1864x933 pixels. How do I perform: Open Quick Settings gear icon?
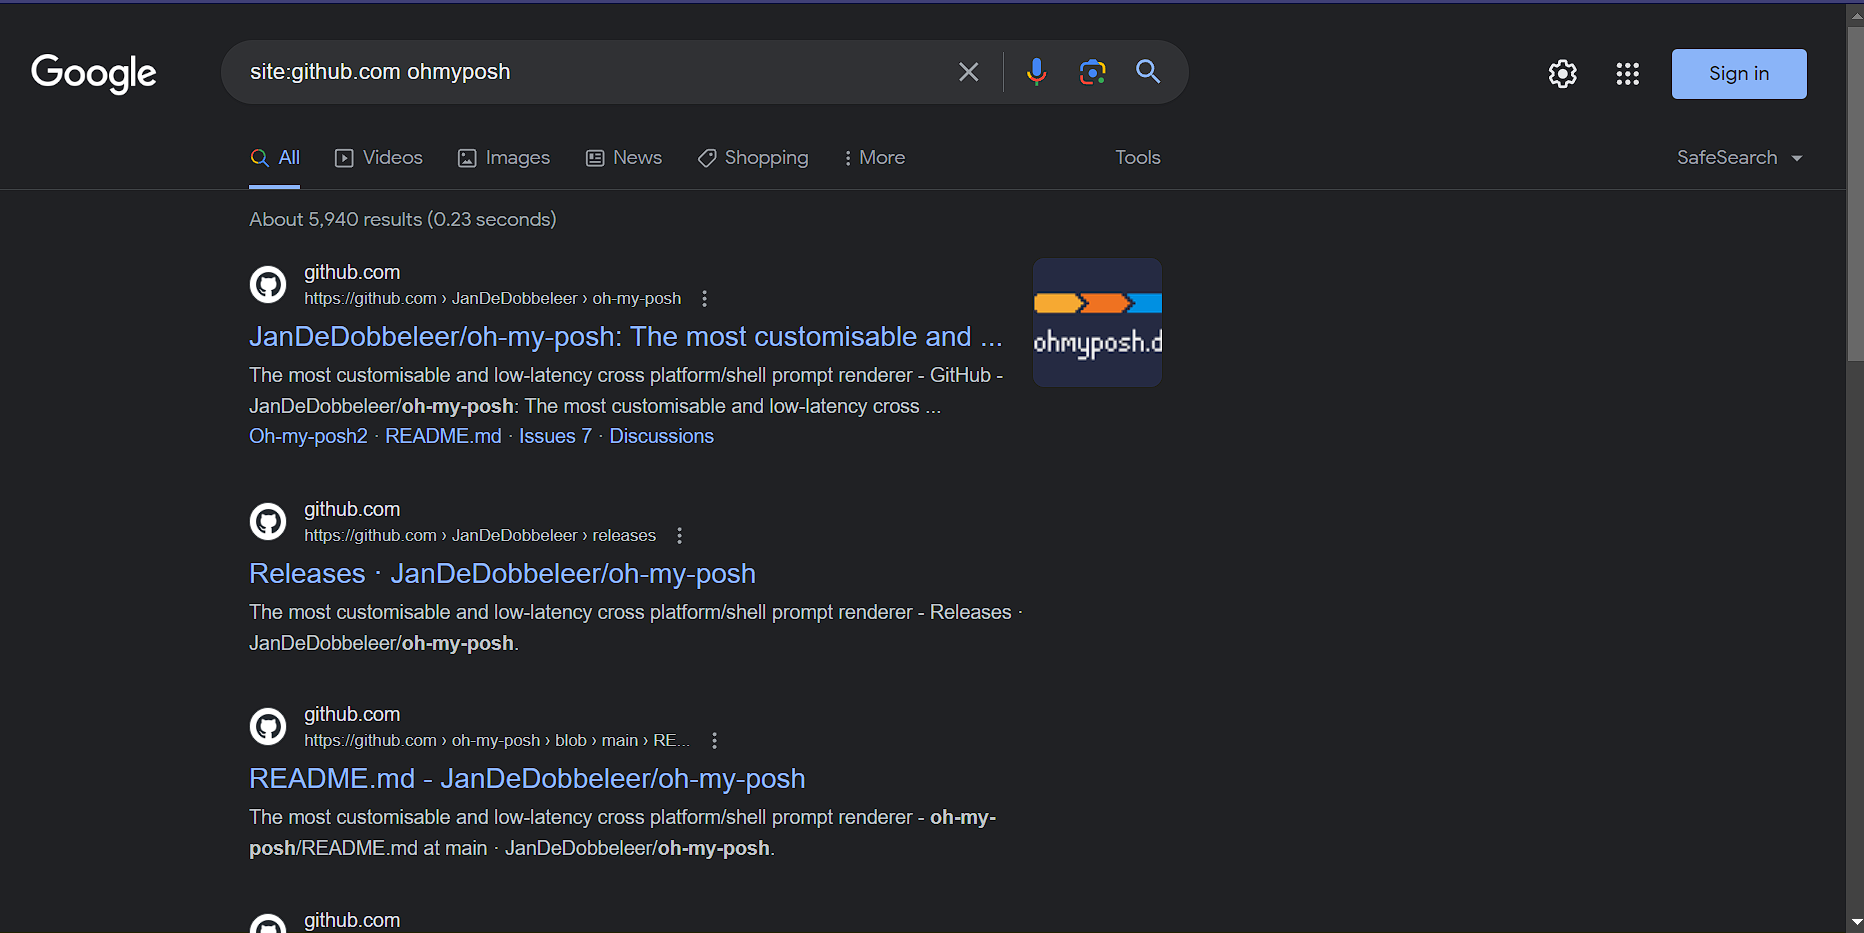coord(1562,74)
